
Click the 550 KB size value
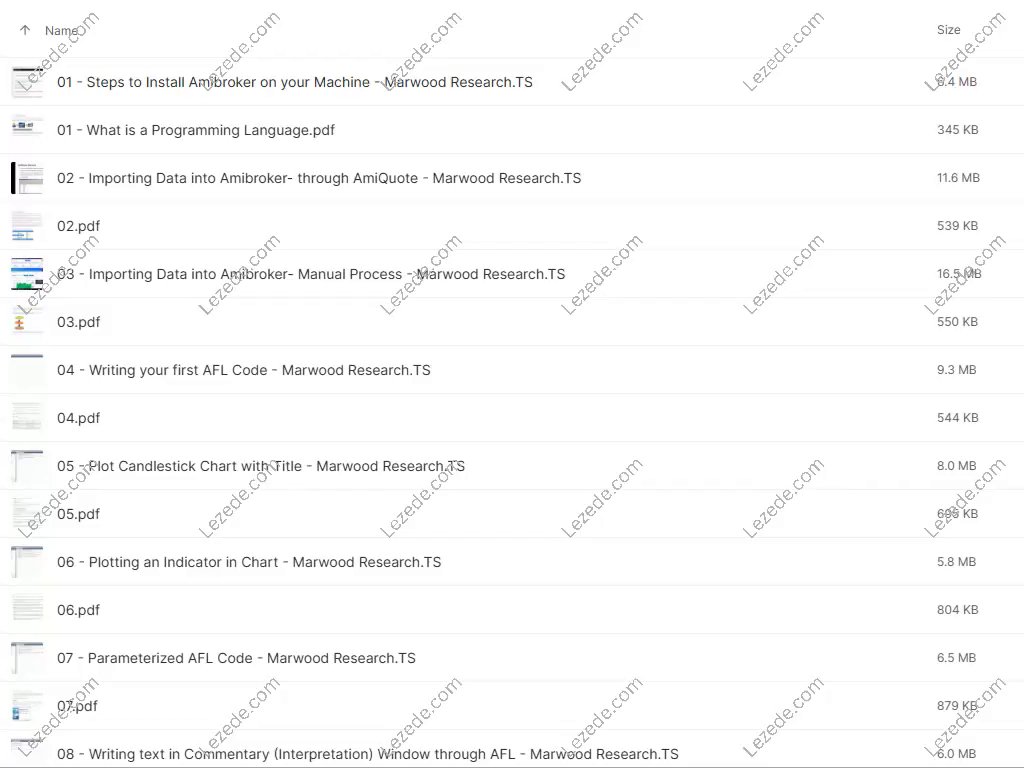[957, 322]
